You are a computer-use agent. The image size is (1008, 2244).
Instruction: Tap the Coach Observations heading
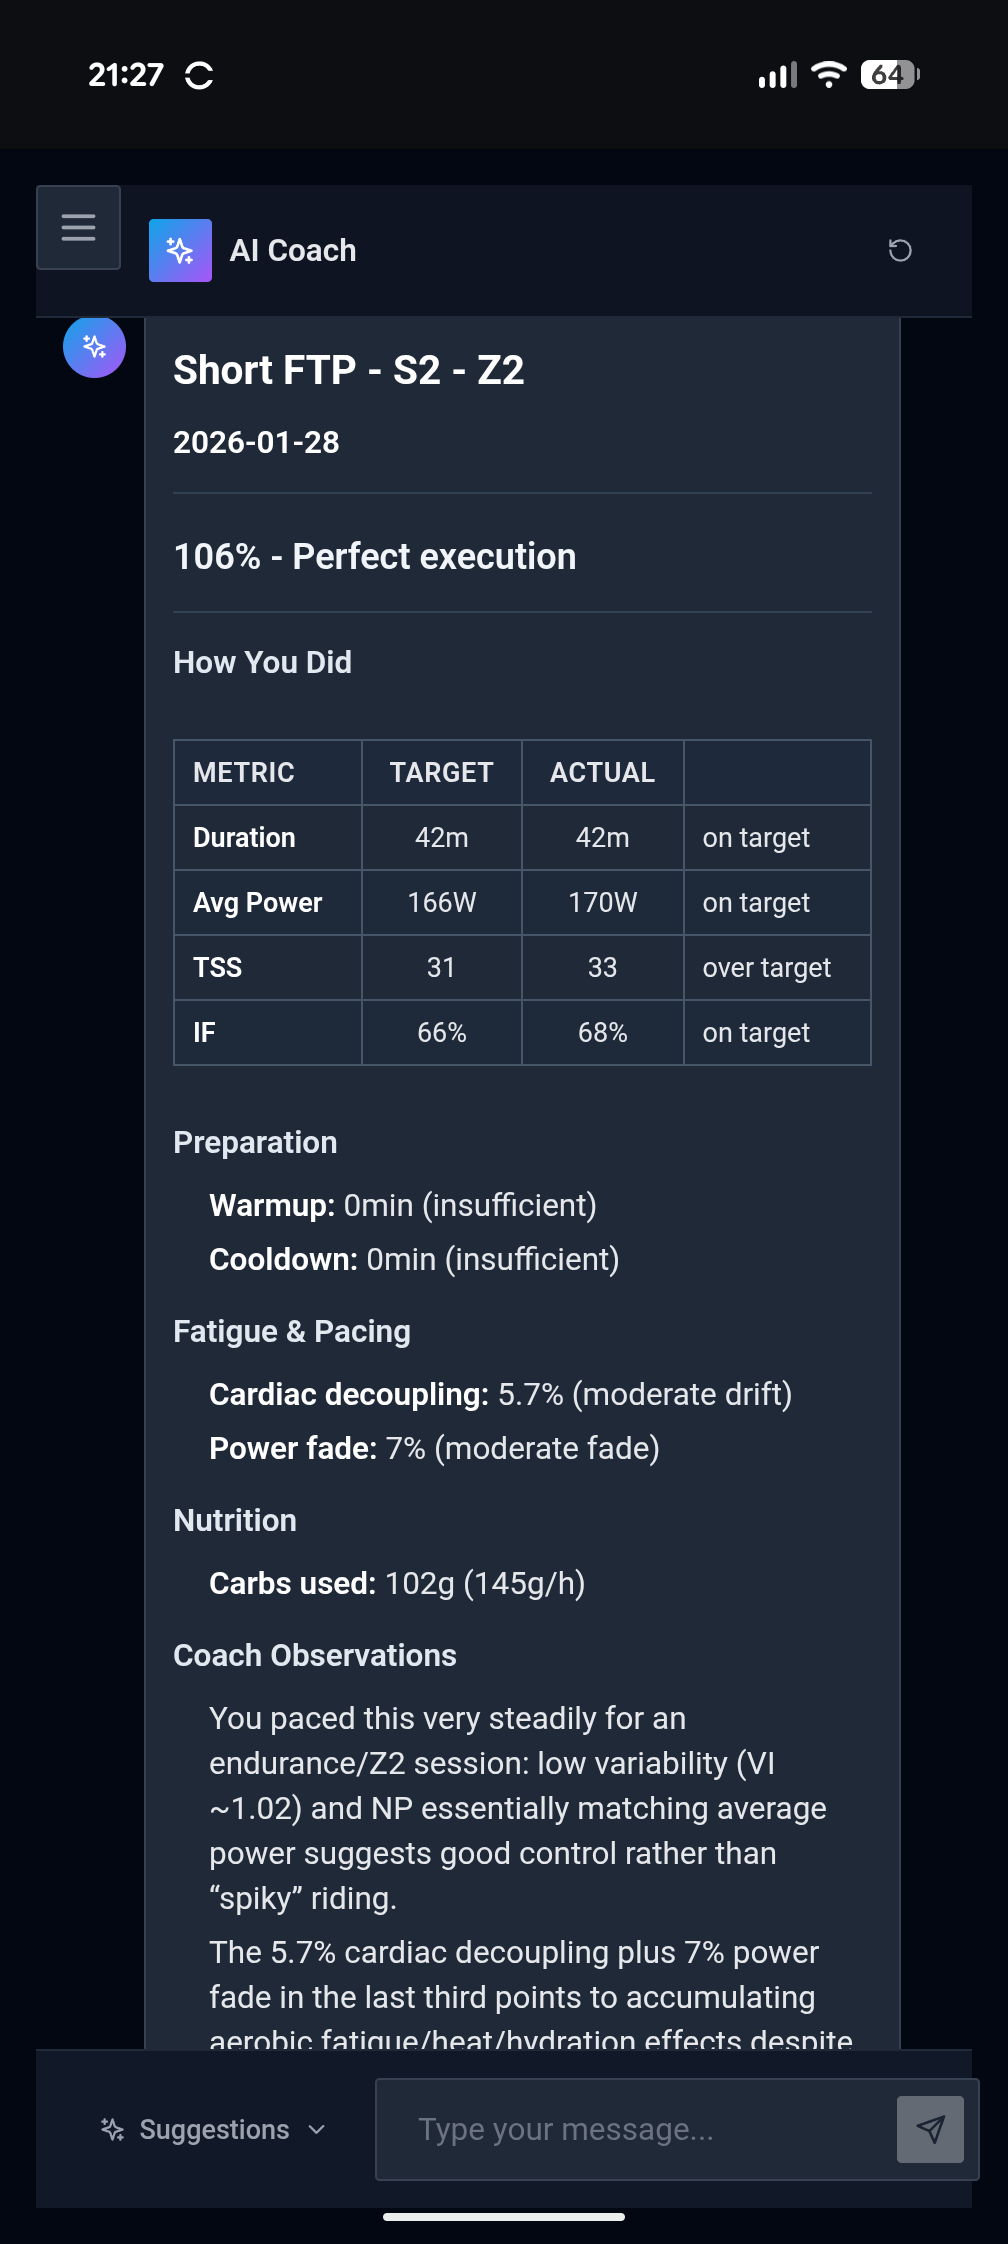tap(315, 1655)
